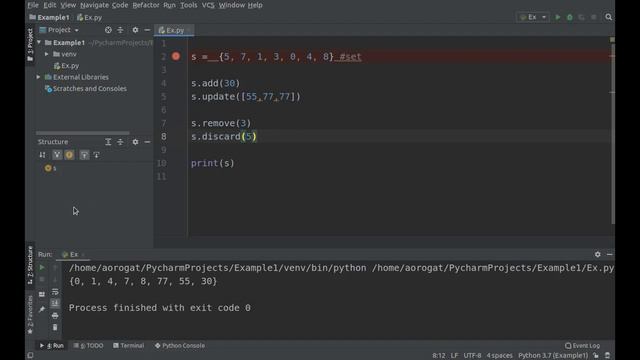
Task: Remove the breakpoint on line 2
Action: pos(176,56)
